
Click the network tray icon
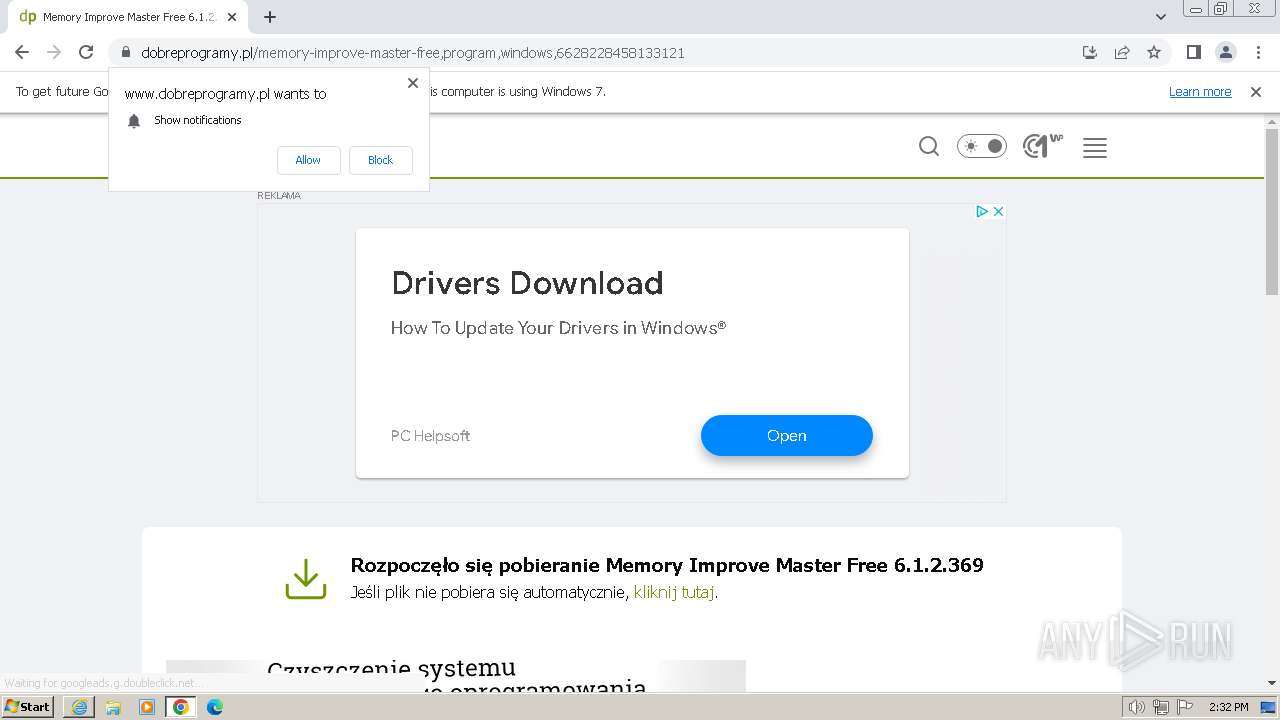(x=1161, y=707)
